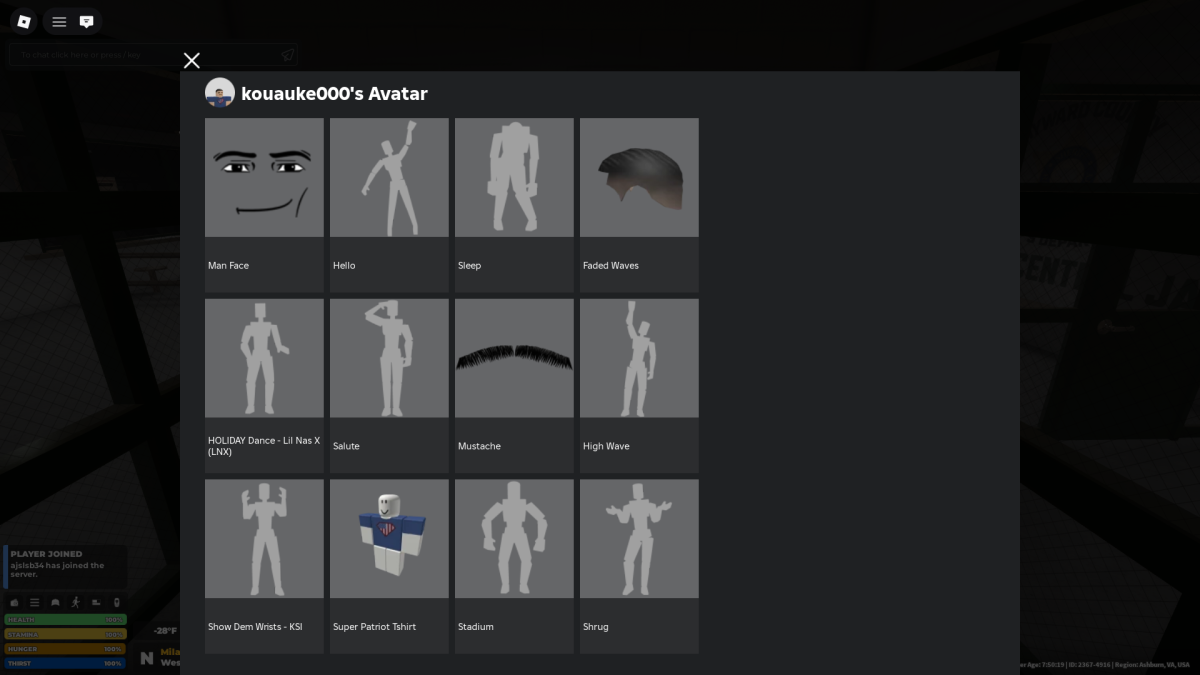
Task: View the Mustache accessory
Action: [514, 358]
